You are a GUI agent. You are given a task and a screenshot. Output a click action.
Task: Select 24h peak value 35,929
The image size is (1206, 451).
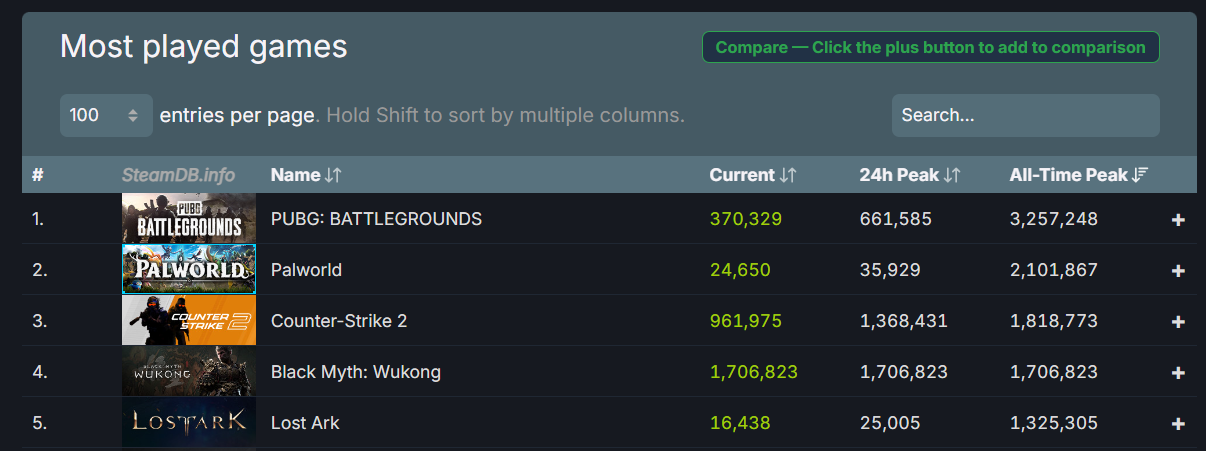coord(890,270)
